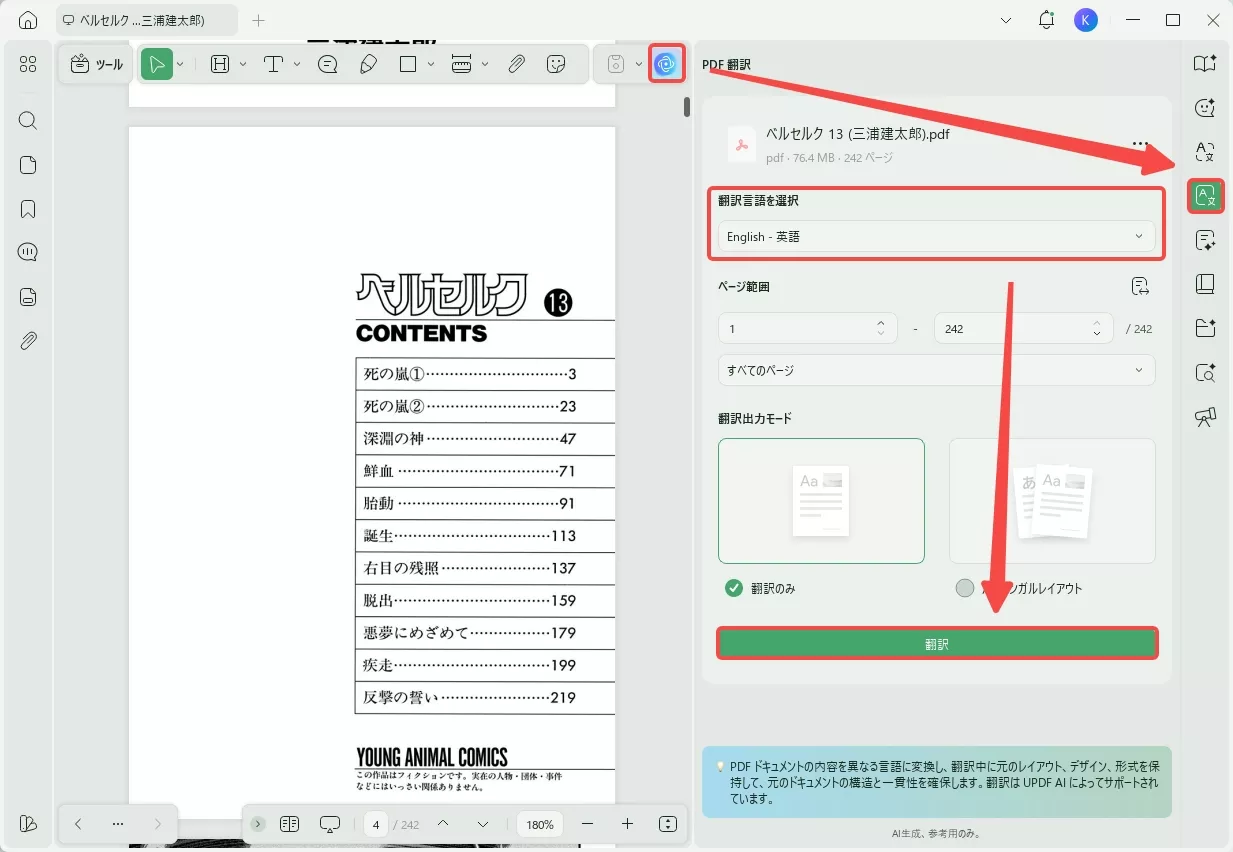Open the notifications bell icon
This screenshot has width=1233, height=852.
pos(1046,20)
